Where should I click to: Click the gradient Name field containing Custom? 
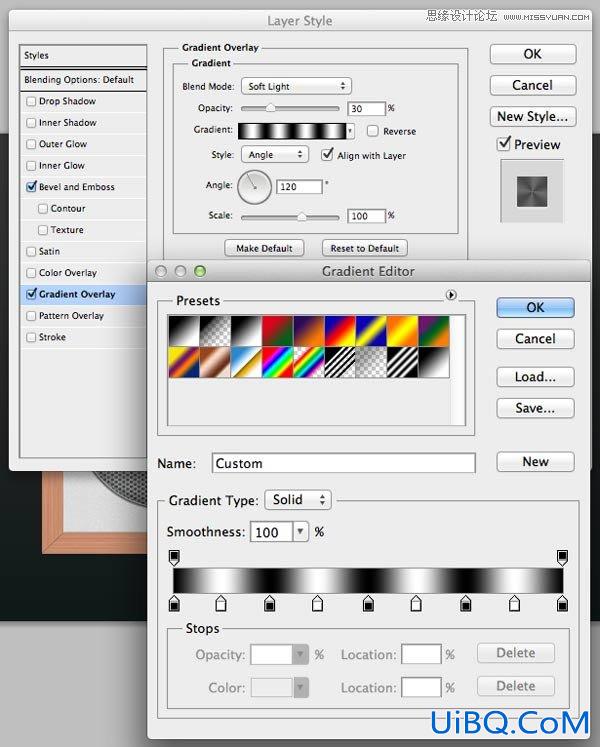(x=344, y=463)
